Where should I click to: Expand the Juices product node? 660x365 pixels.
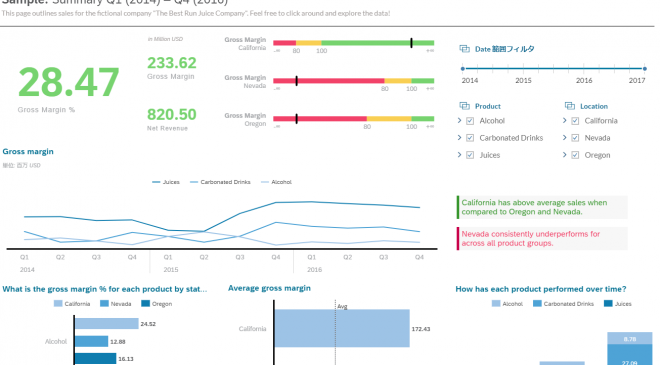tap(459, 155)
